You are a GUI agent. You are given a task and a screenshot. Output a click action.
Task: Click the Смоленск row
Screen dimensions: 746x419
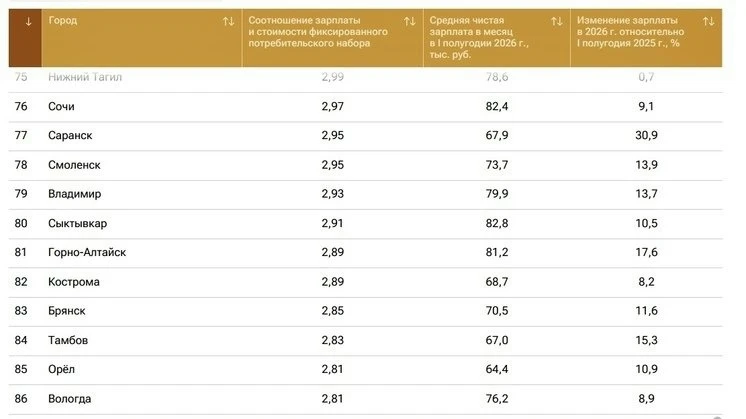(365, 165)
